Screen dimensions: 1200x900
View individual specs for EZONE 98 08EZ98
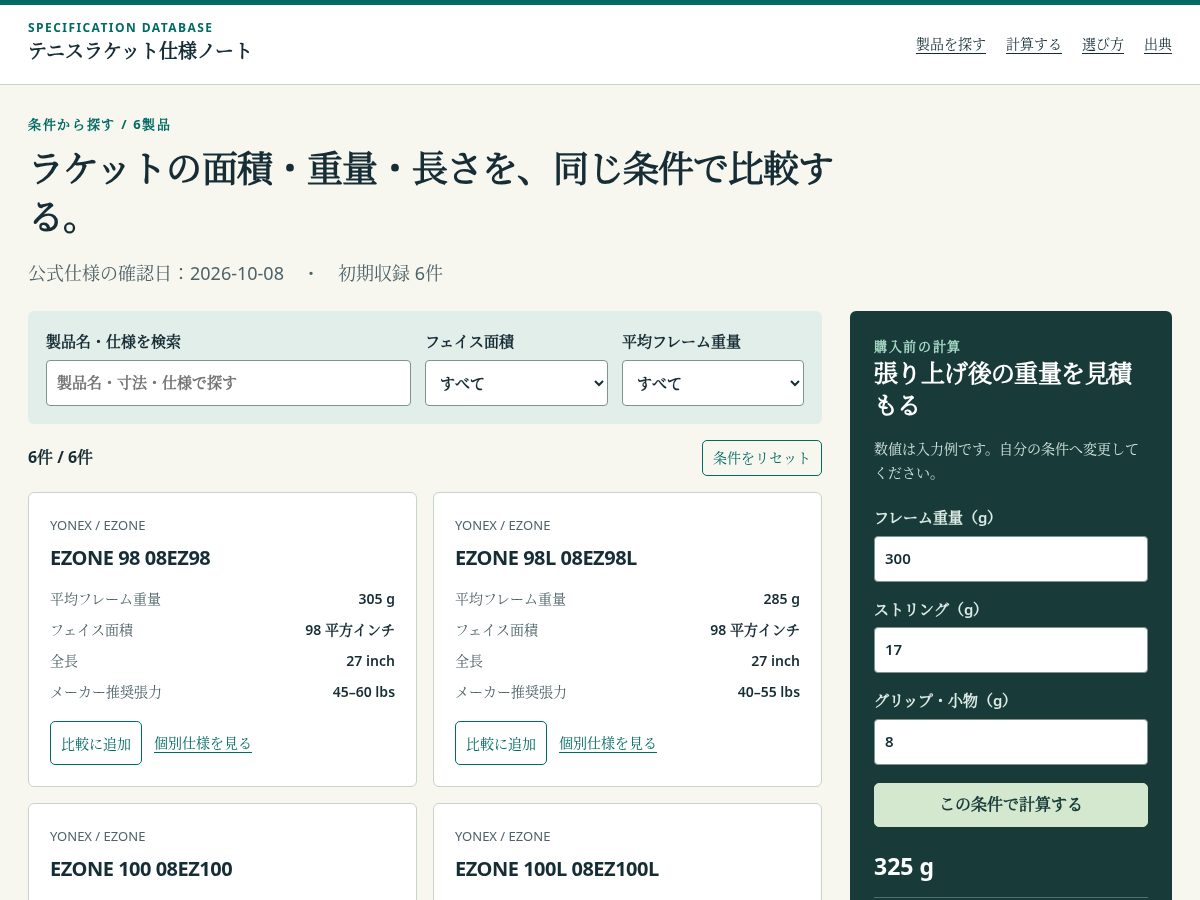(203, 743)
